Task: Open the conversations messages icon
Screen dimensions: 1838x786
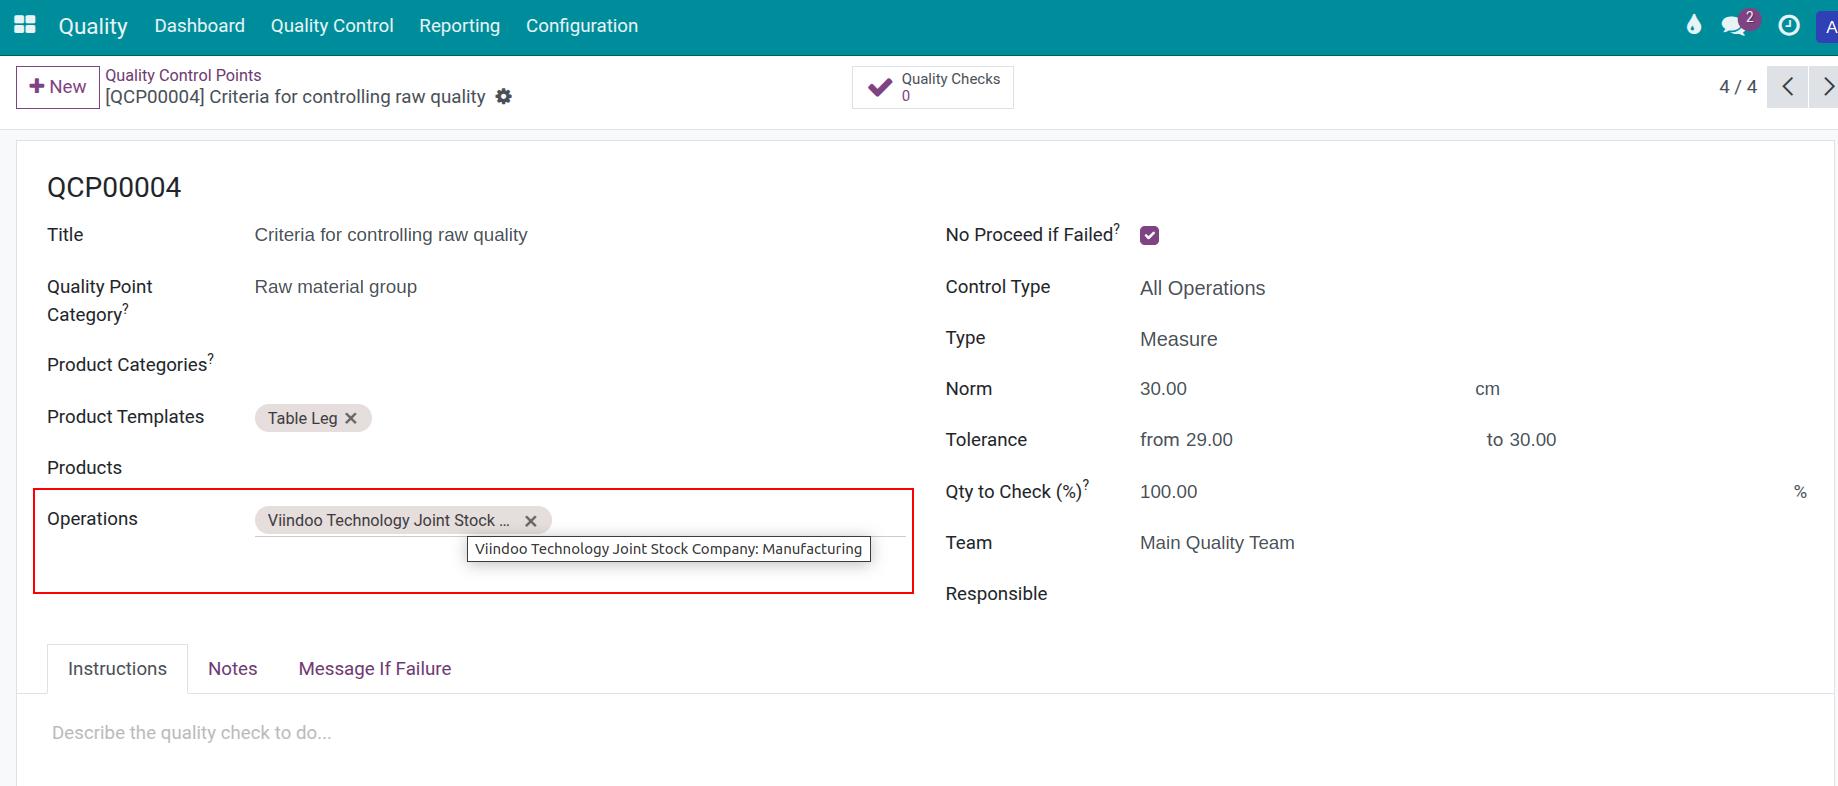Action: (1734, 26)
